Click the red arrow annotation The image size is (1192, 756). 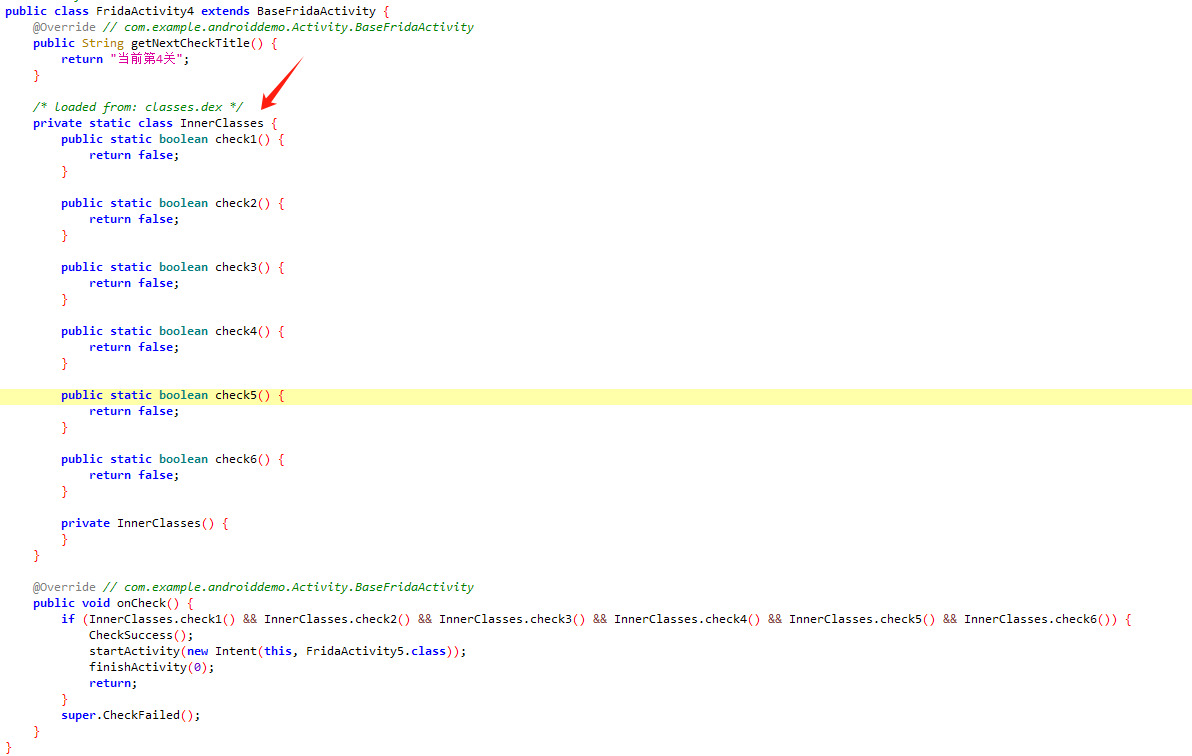pyautogui.click(x=281, y=83)
